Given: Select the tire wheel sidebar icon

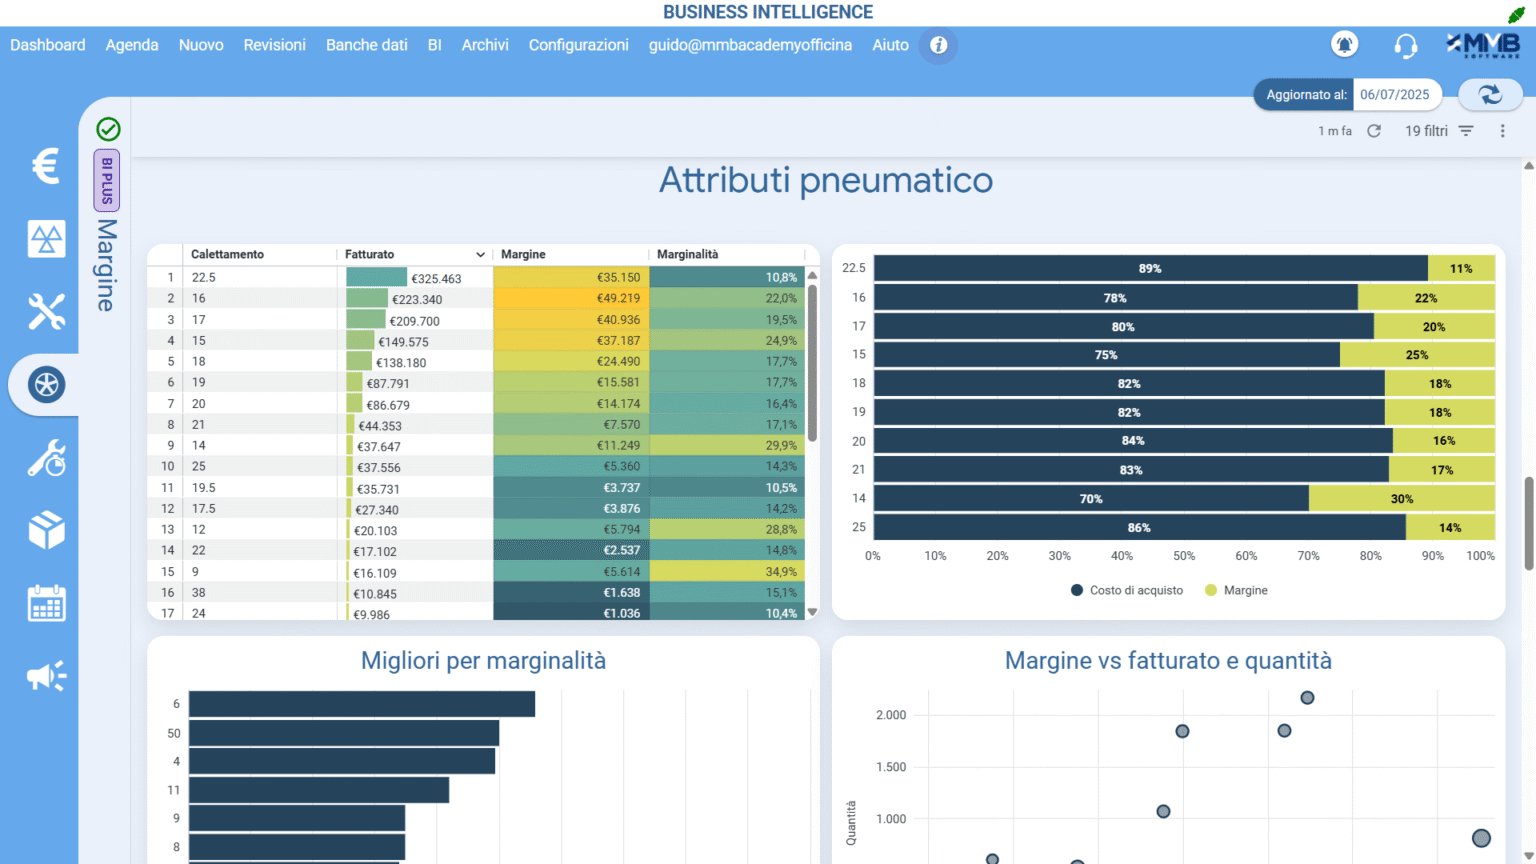Looking at the screenshot, I should pos(46,385).
